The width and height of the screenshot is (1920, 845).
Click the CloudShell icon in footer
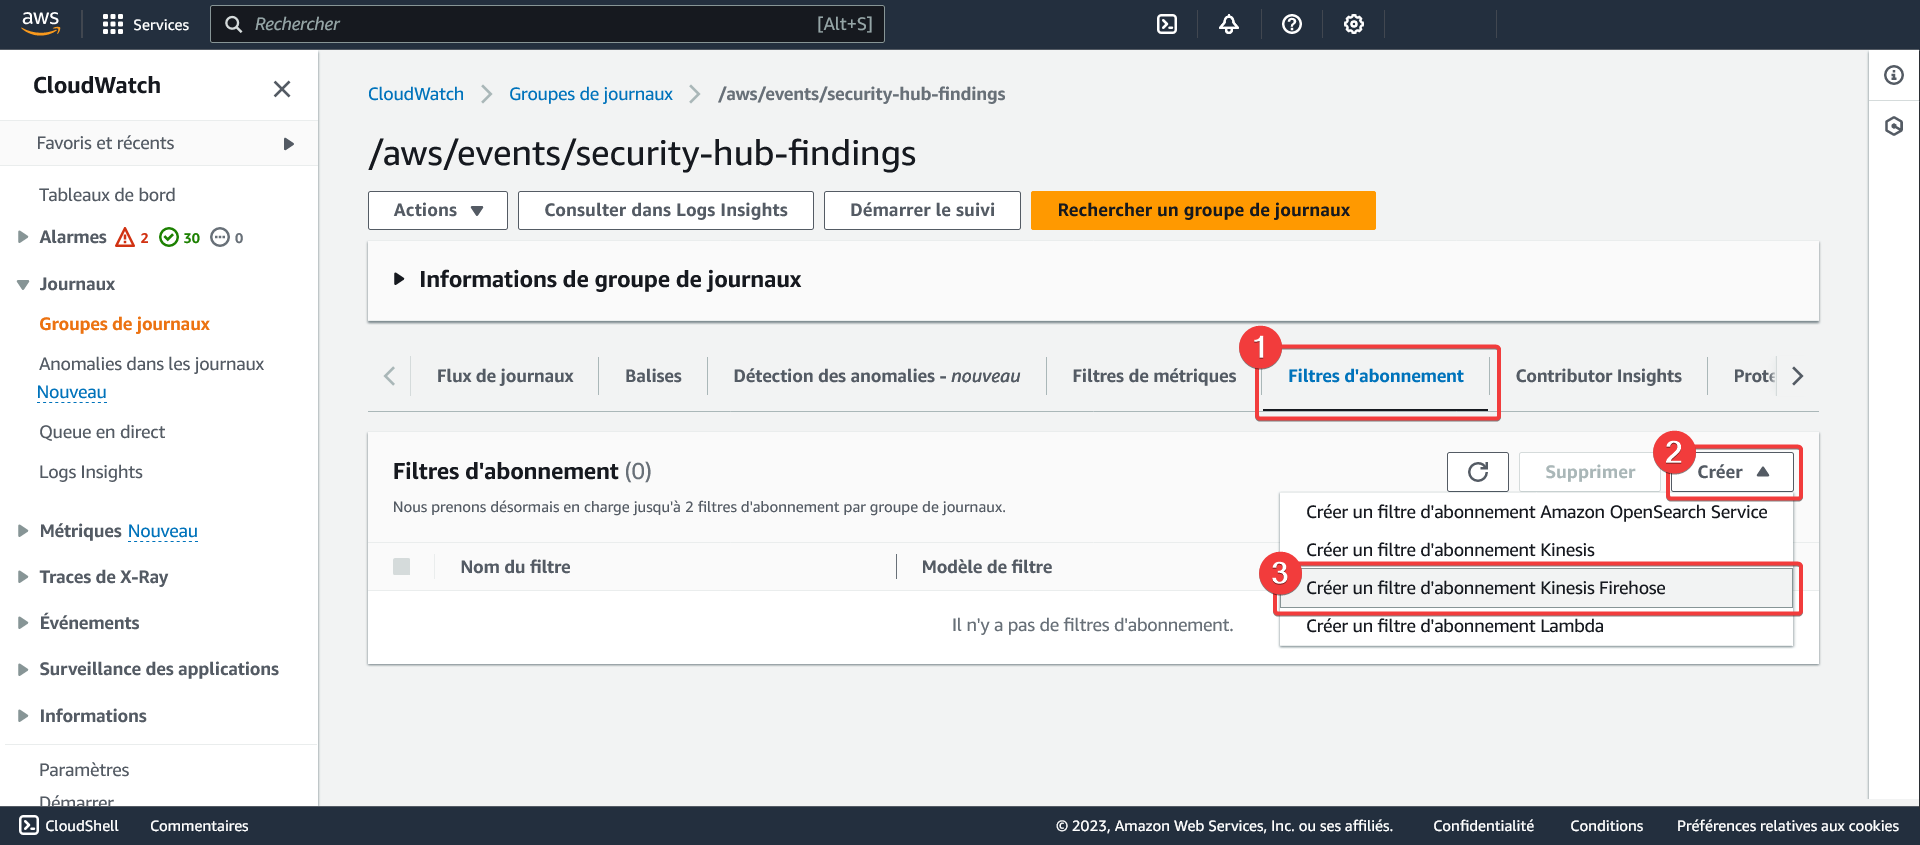coord(29,825)
